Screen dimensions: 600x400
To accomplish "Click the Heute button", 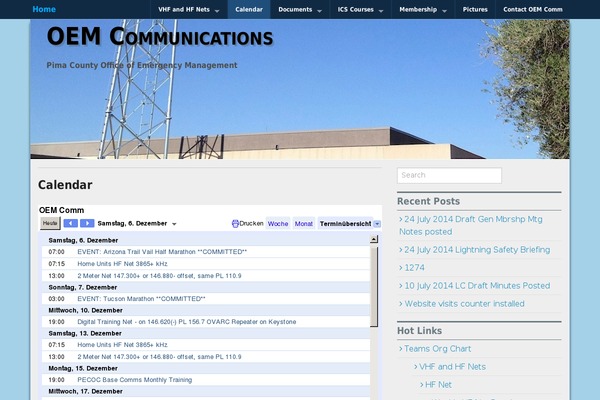I will click(50, 223).
